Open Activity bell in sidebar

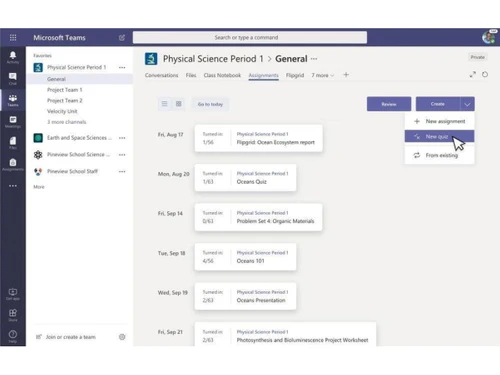pyautogui.click(x=13, y=57)
